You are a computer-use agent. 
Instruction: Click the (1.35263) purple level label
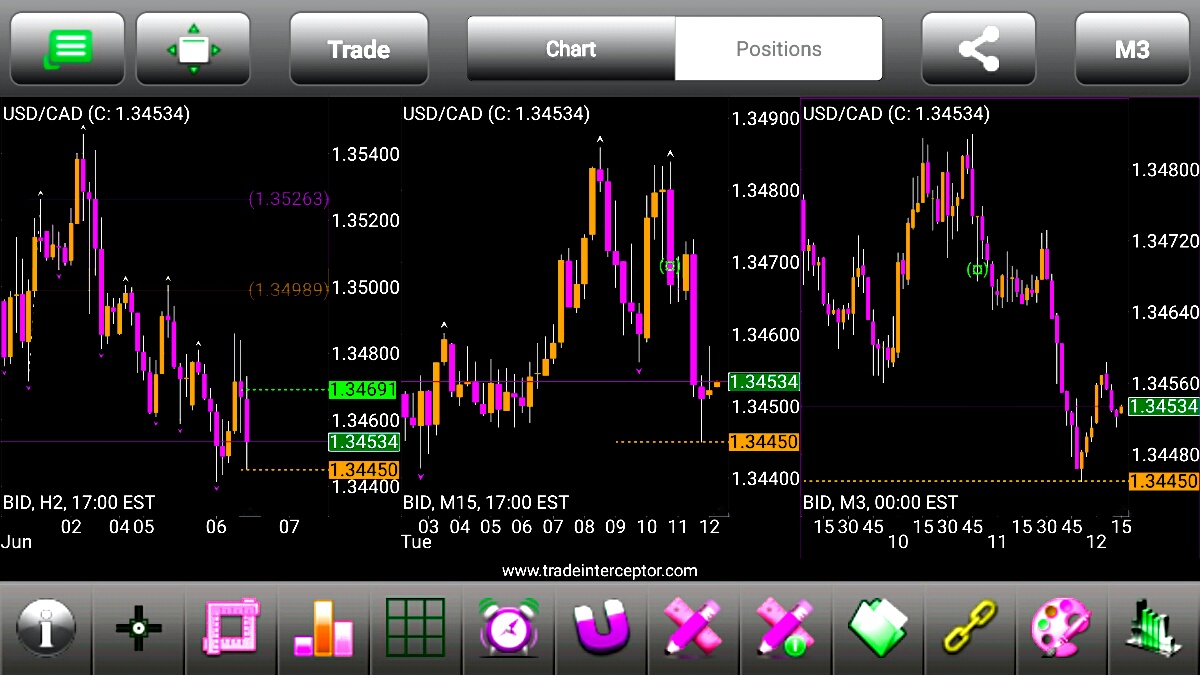(289, 199)
